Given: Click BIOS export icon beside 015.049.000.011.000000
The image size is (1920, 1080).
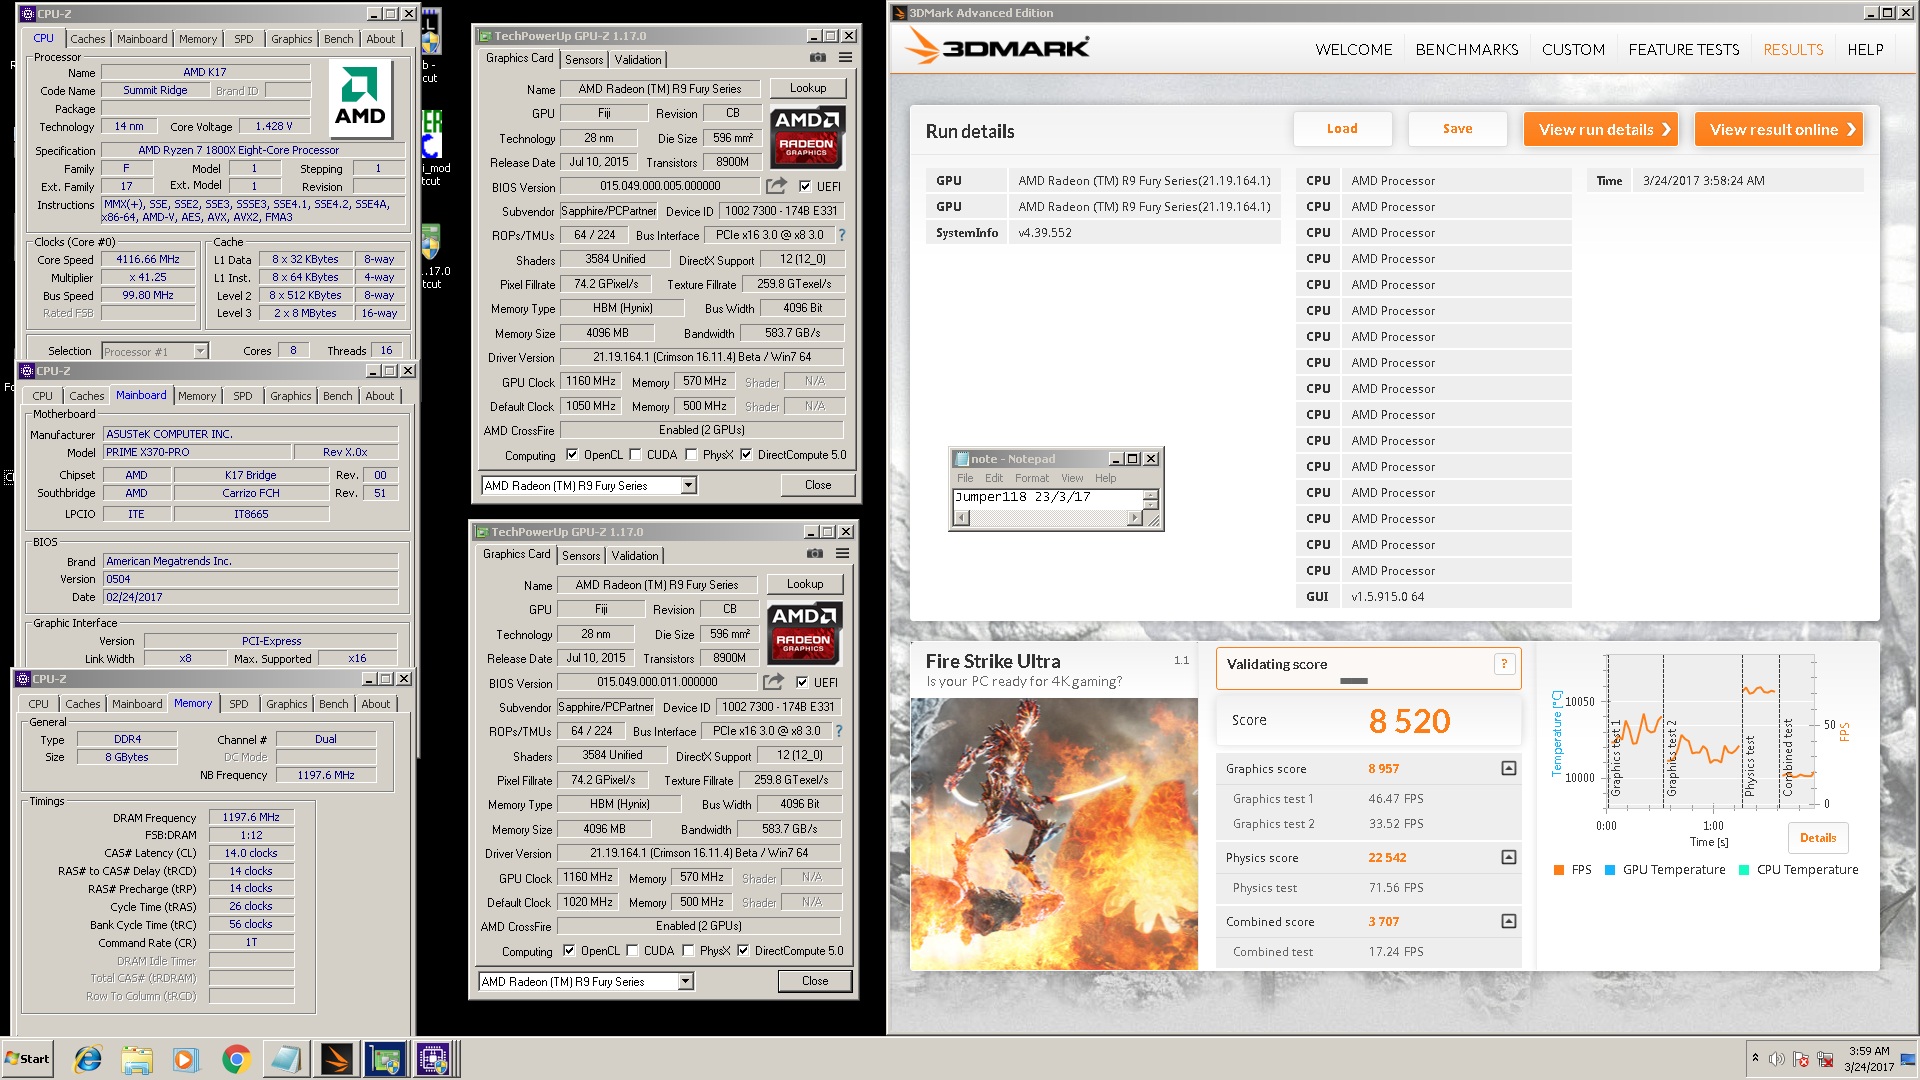Looking at the screenshot, I should tap(773, 682).
